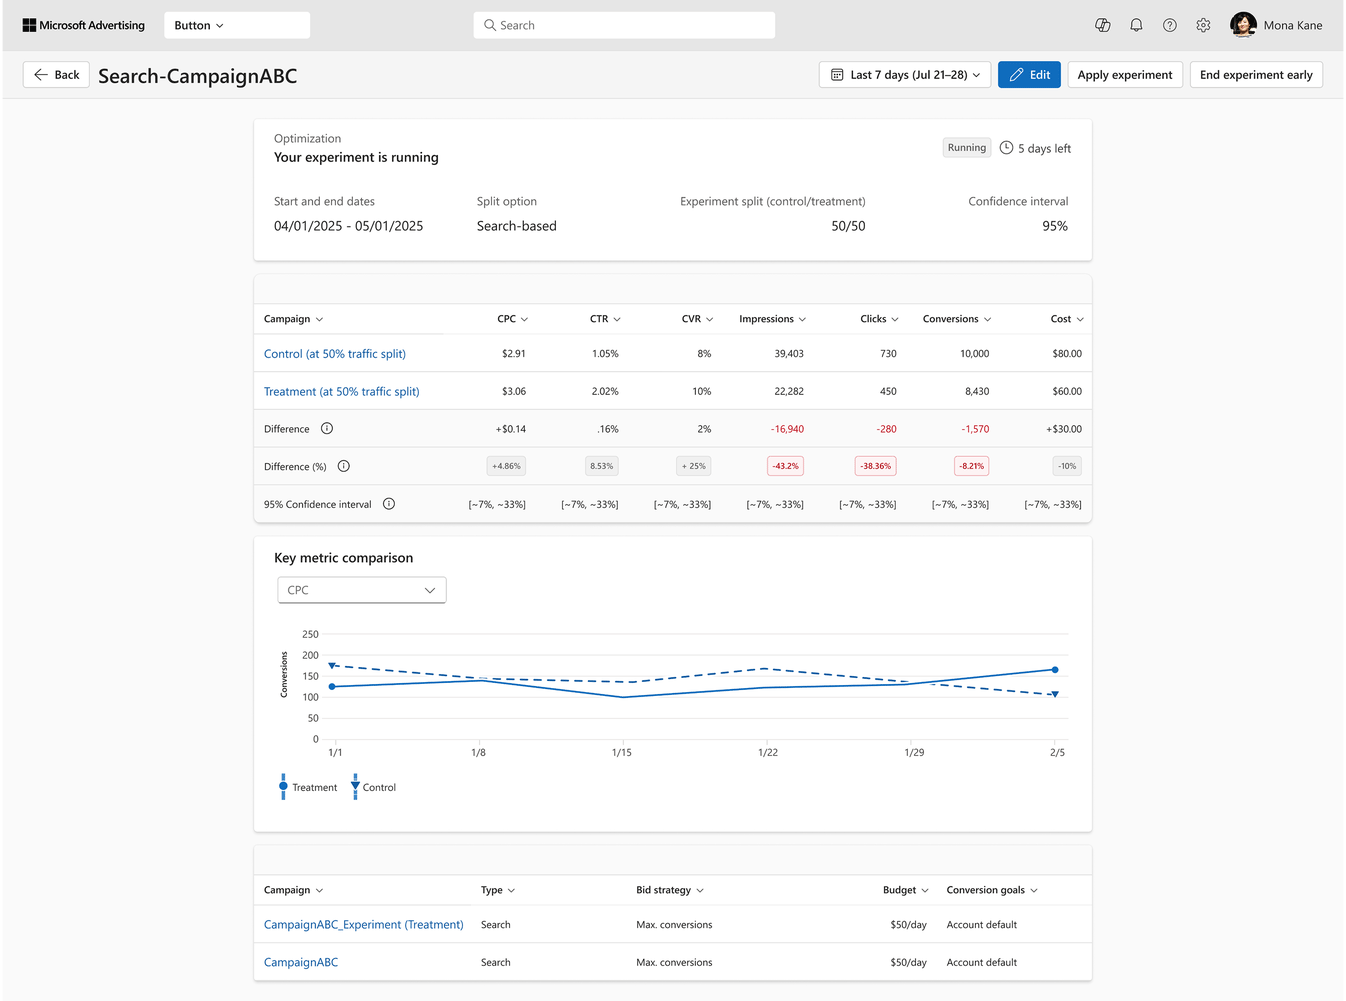Click the Search input field
Screen dimensions: 1346x1001
(x=624, y=25)
